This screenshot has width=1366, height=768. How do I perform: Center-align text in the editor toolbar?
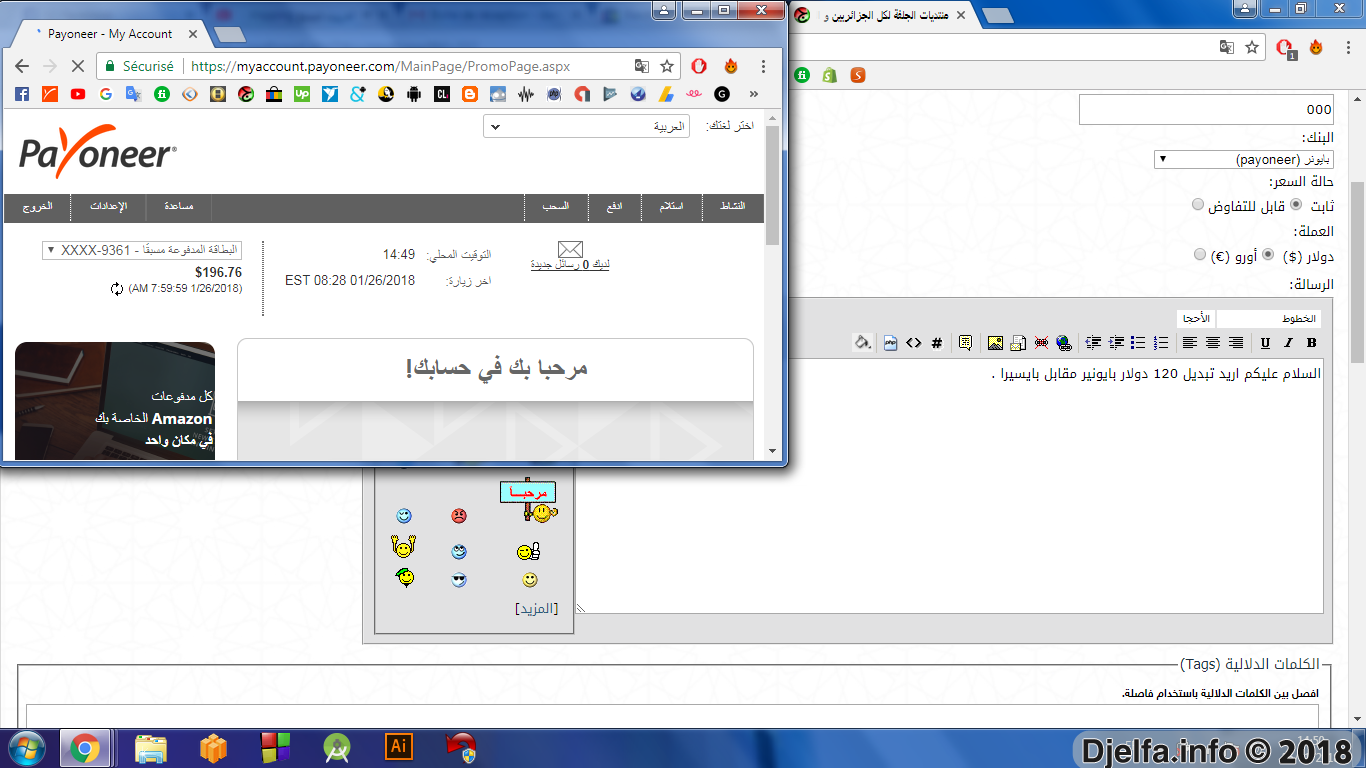1213,343
